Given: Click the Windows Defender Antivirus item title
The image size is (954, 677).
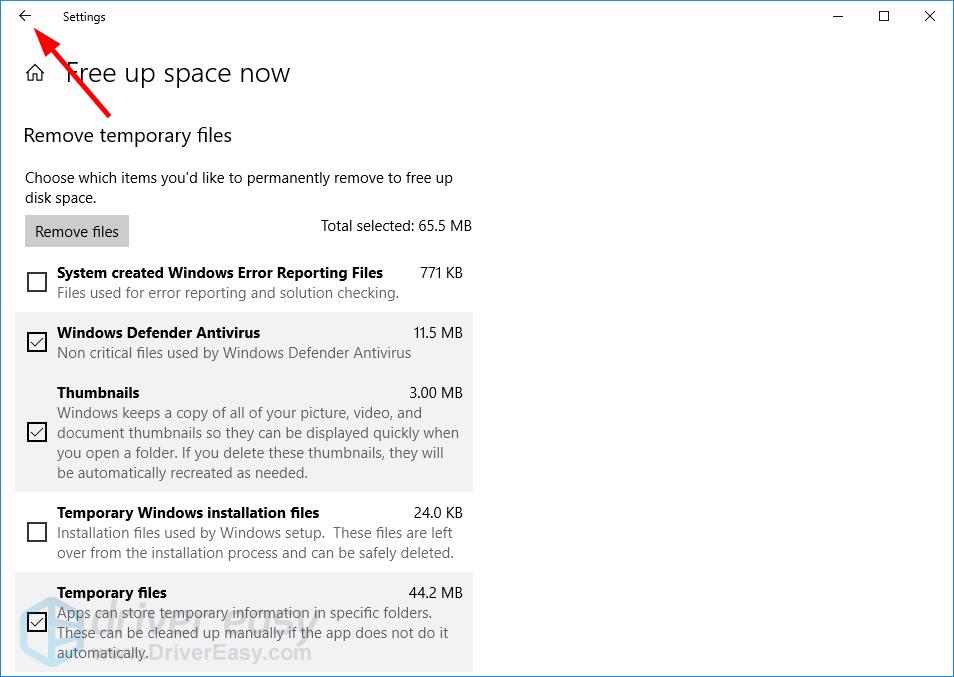Looking at the screenshot, I should 158,333.
